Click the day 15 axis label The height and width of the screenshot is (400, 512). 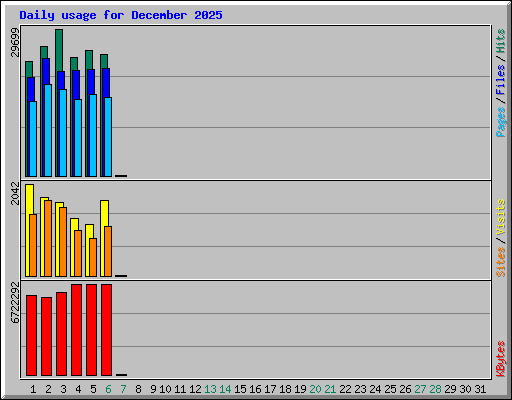coord(240,389)
